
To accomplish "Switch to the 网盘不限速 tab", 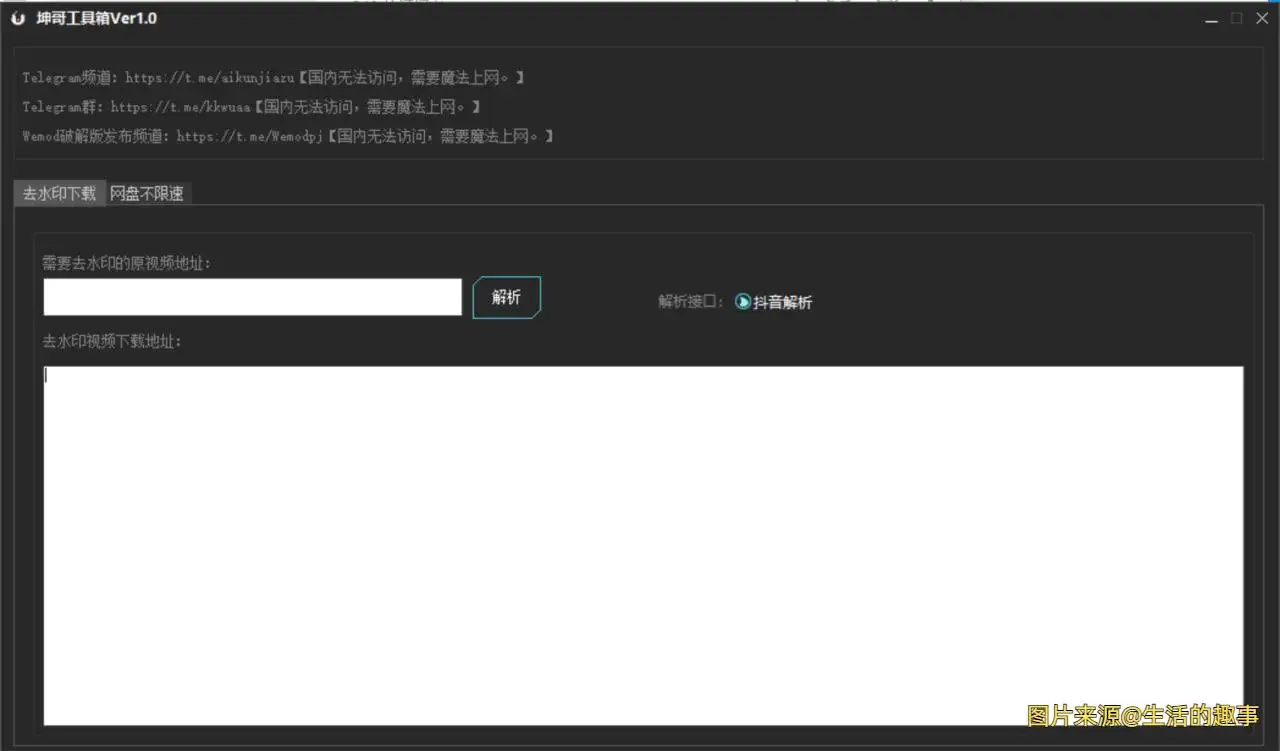I will (x=148, y=192).
